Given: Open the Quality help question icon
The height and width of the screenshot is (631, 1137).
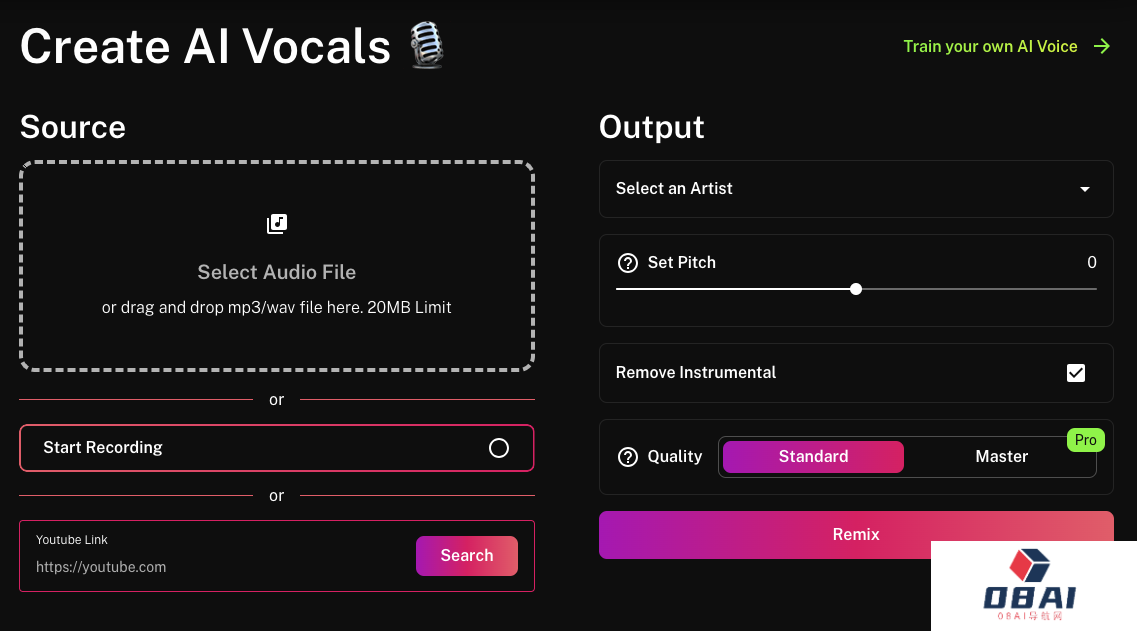Looking at the screenshot, I should click(627, 457).
